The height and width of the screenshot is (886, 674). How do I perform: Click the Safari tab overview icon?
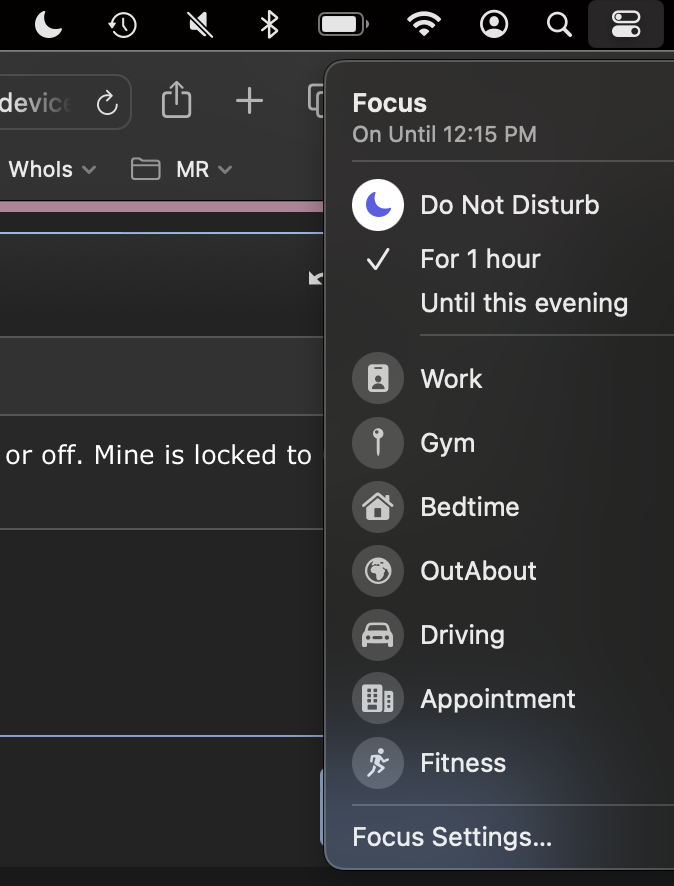(316, 100)
